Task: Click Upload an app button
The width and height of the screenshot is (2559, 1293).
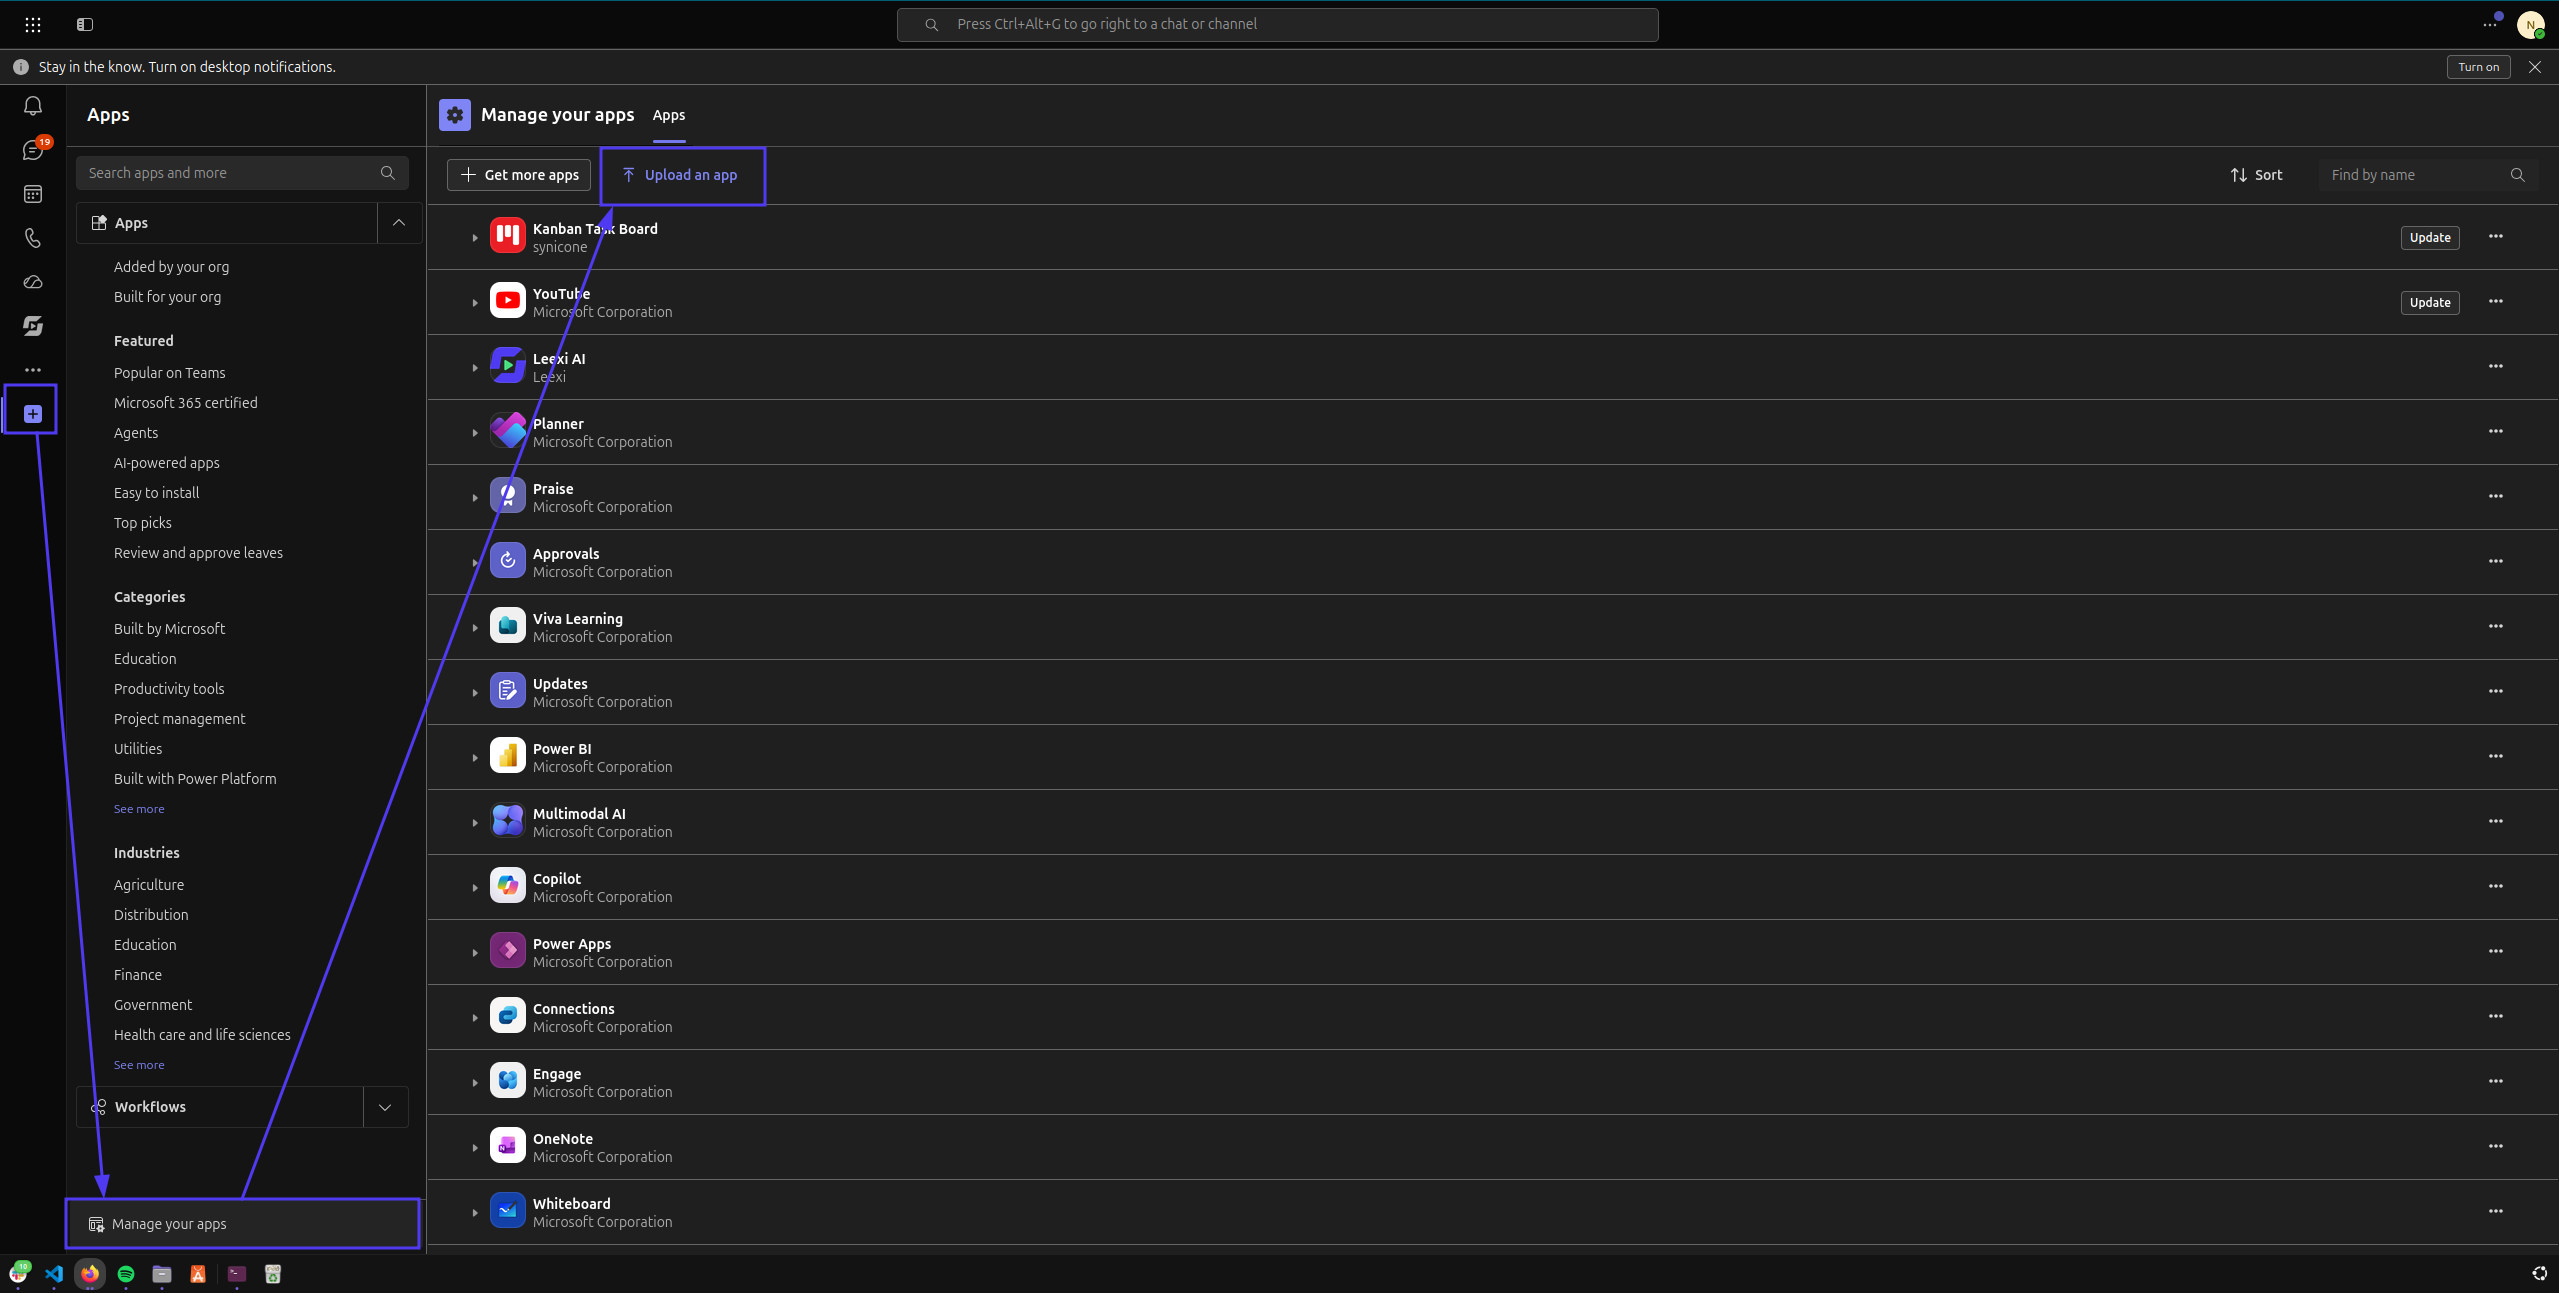Action: 680,175
